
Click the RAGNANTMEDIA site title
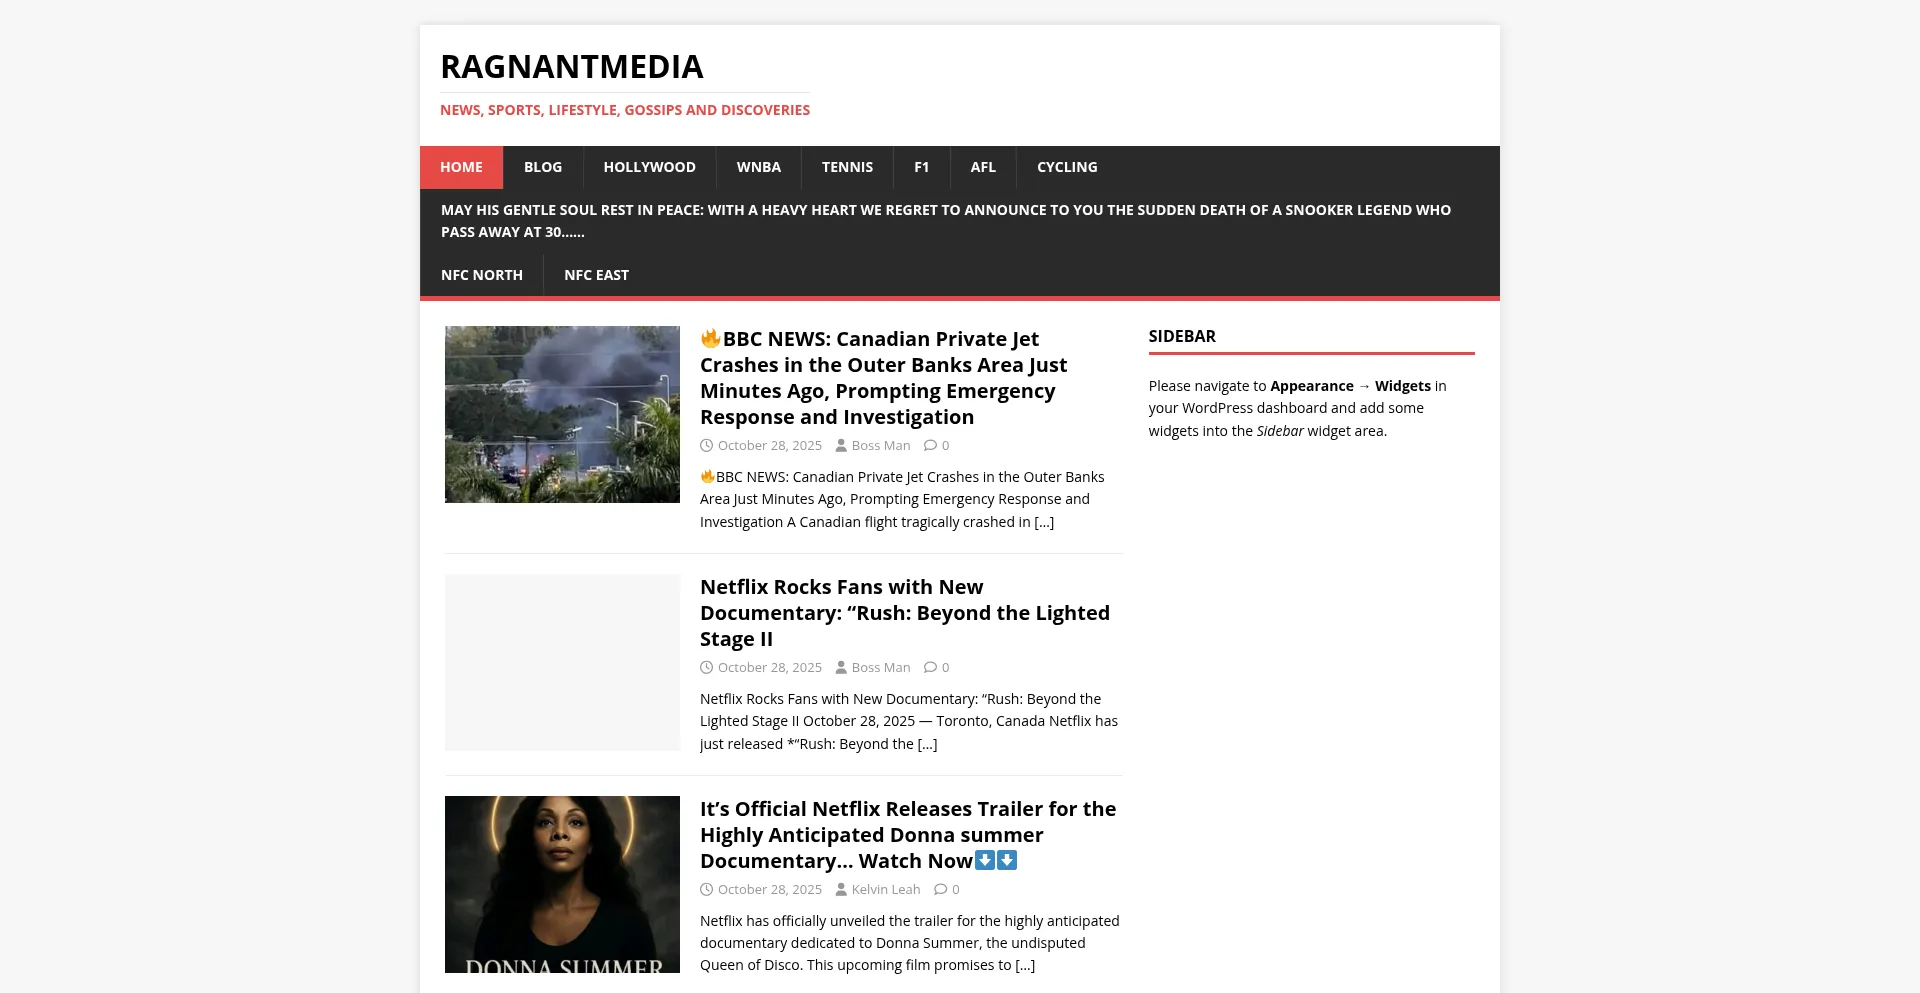coord(571,67)
